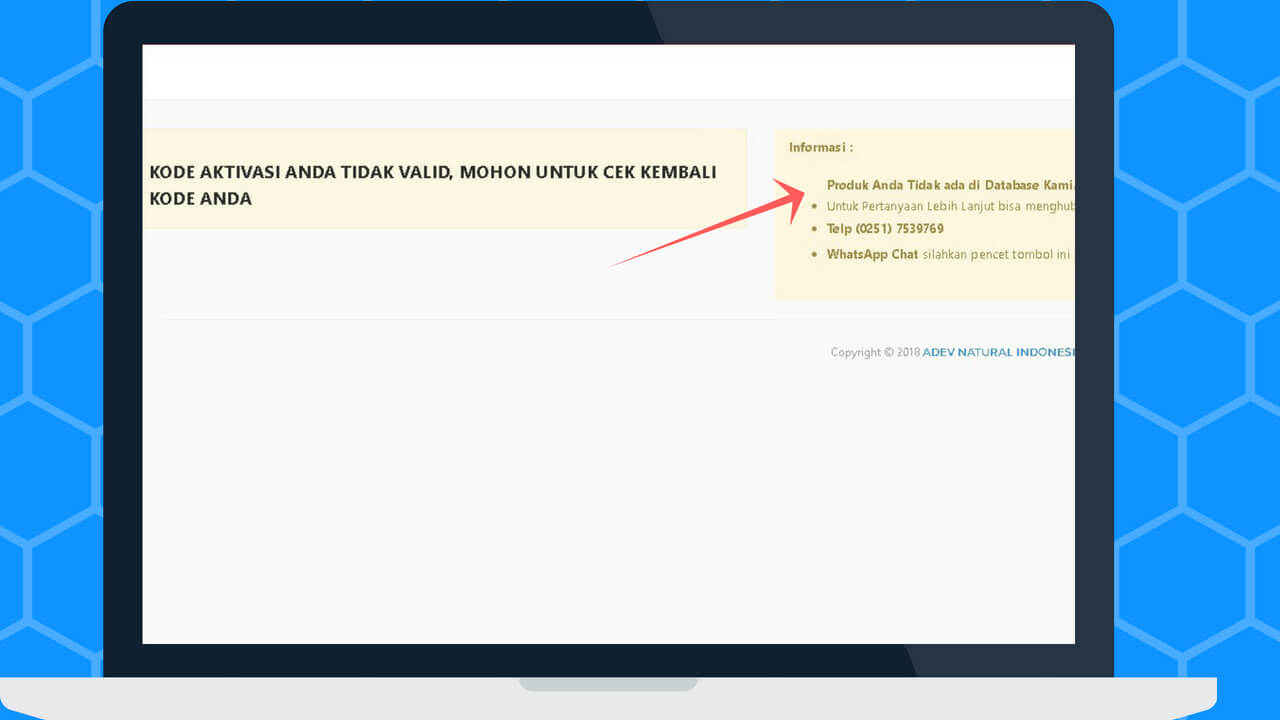1280x720 pixels.
Task: Click the laptop notch below the screen
Action: (x=608, y=684)
